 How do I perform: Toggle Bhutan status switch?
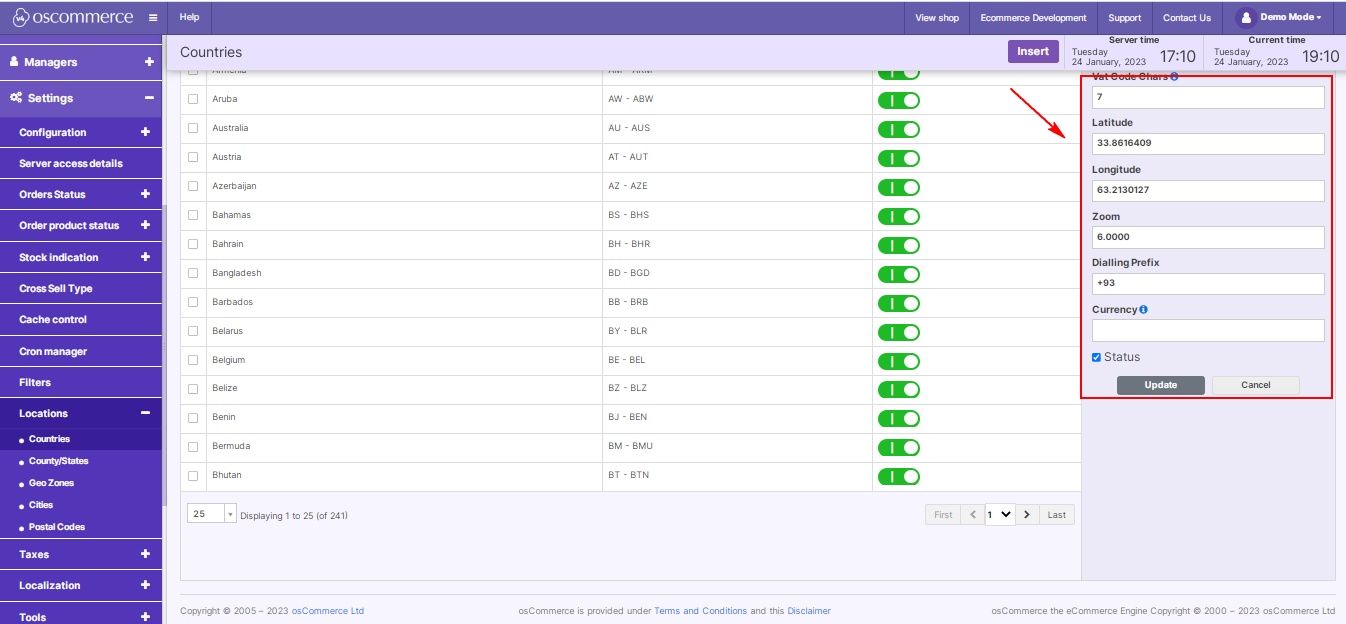tap(898, 476)
